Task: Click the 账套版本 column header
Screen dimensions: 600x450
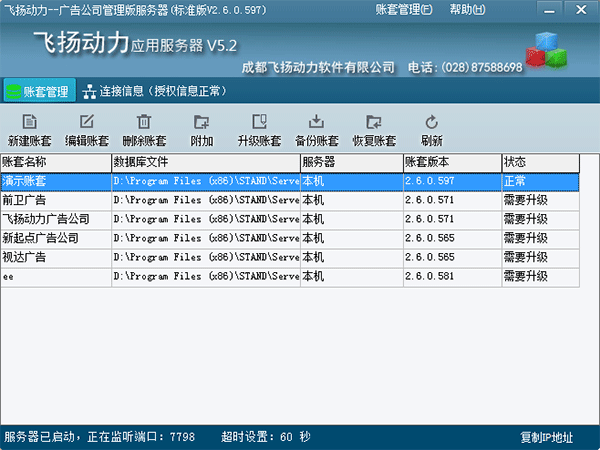Action: tap(451, 162)
